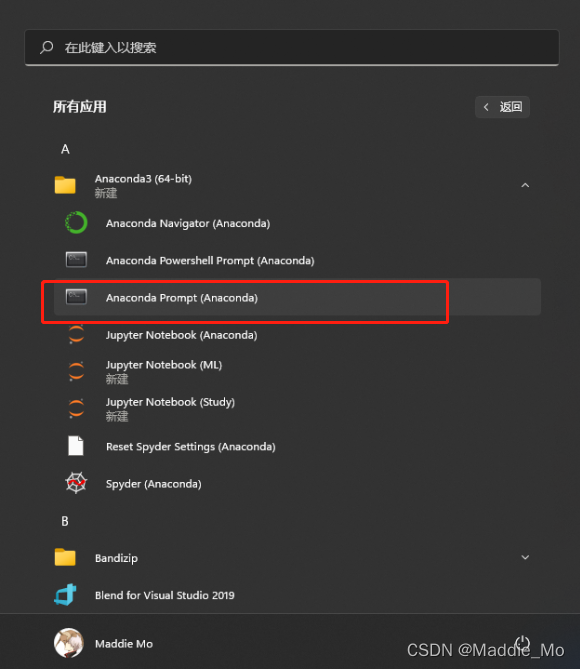Screen dimensions: 580x669
Task: Click the Reset Spyder Settings file icon
Action: [76, 446]
